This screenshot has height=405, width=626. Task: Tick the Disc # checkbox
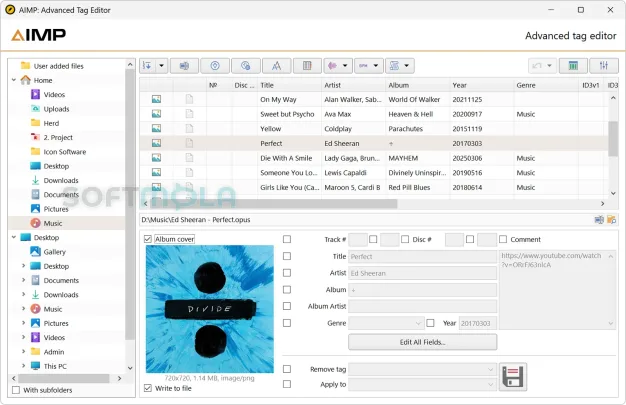[x=405, y=239]
